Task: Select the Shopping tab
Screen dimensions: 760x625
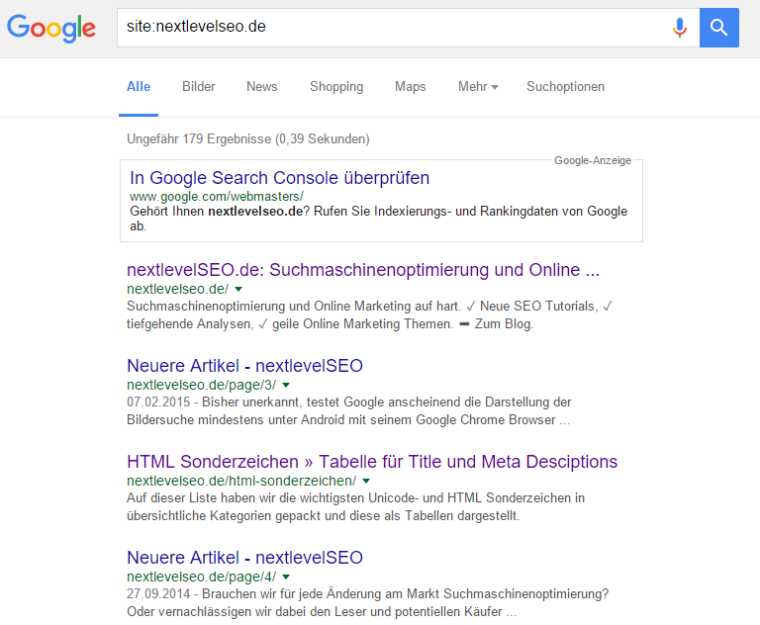Action: 336,87
